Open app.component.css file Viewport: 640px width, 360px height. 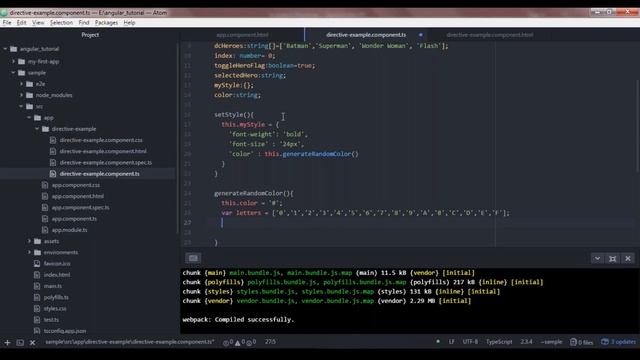(76, 185)
